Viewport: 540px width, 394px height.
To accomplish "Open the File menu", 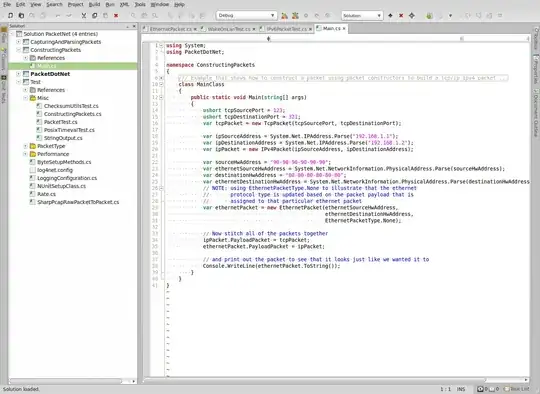I will pyautogui.click(x=7, y=4).
